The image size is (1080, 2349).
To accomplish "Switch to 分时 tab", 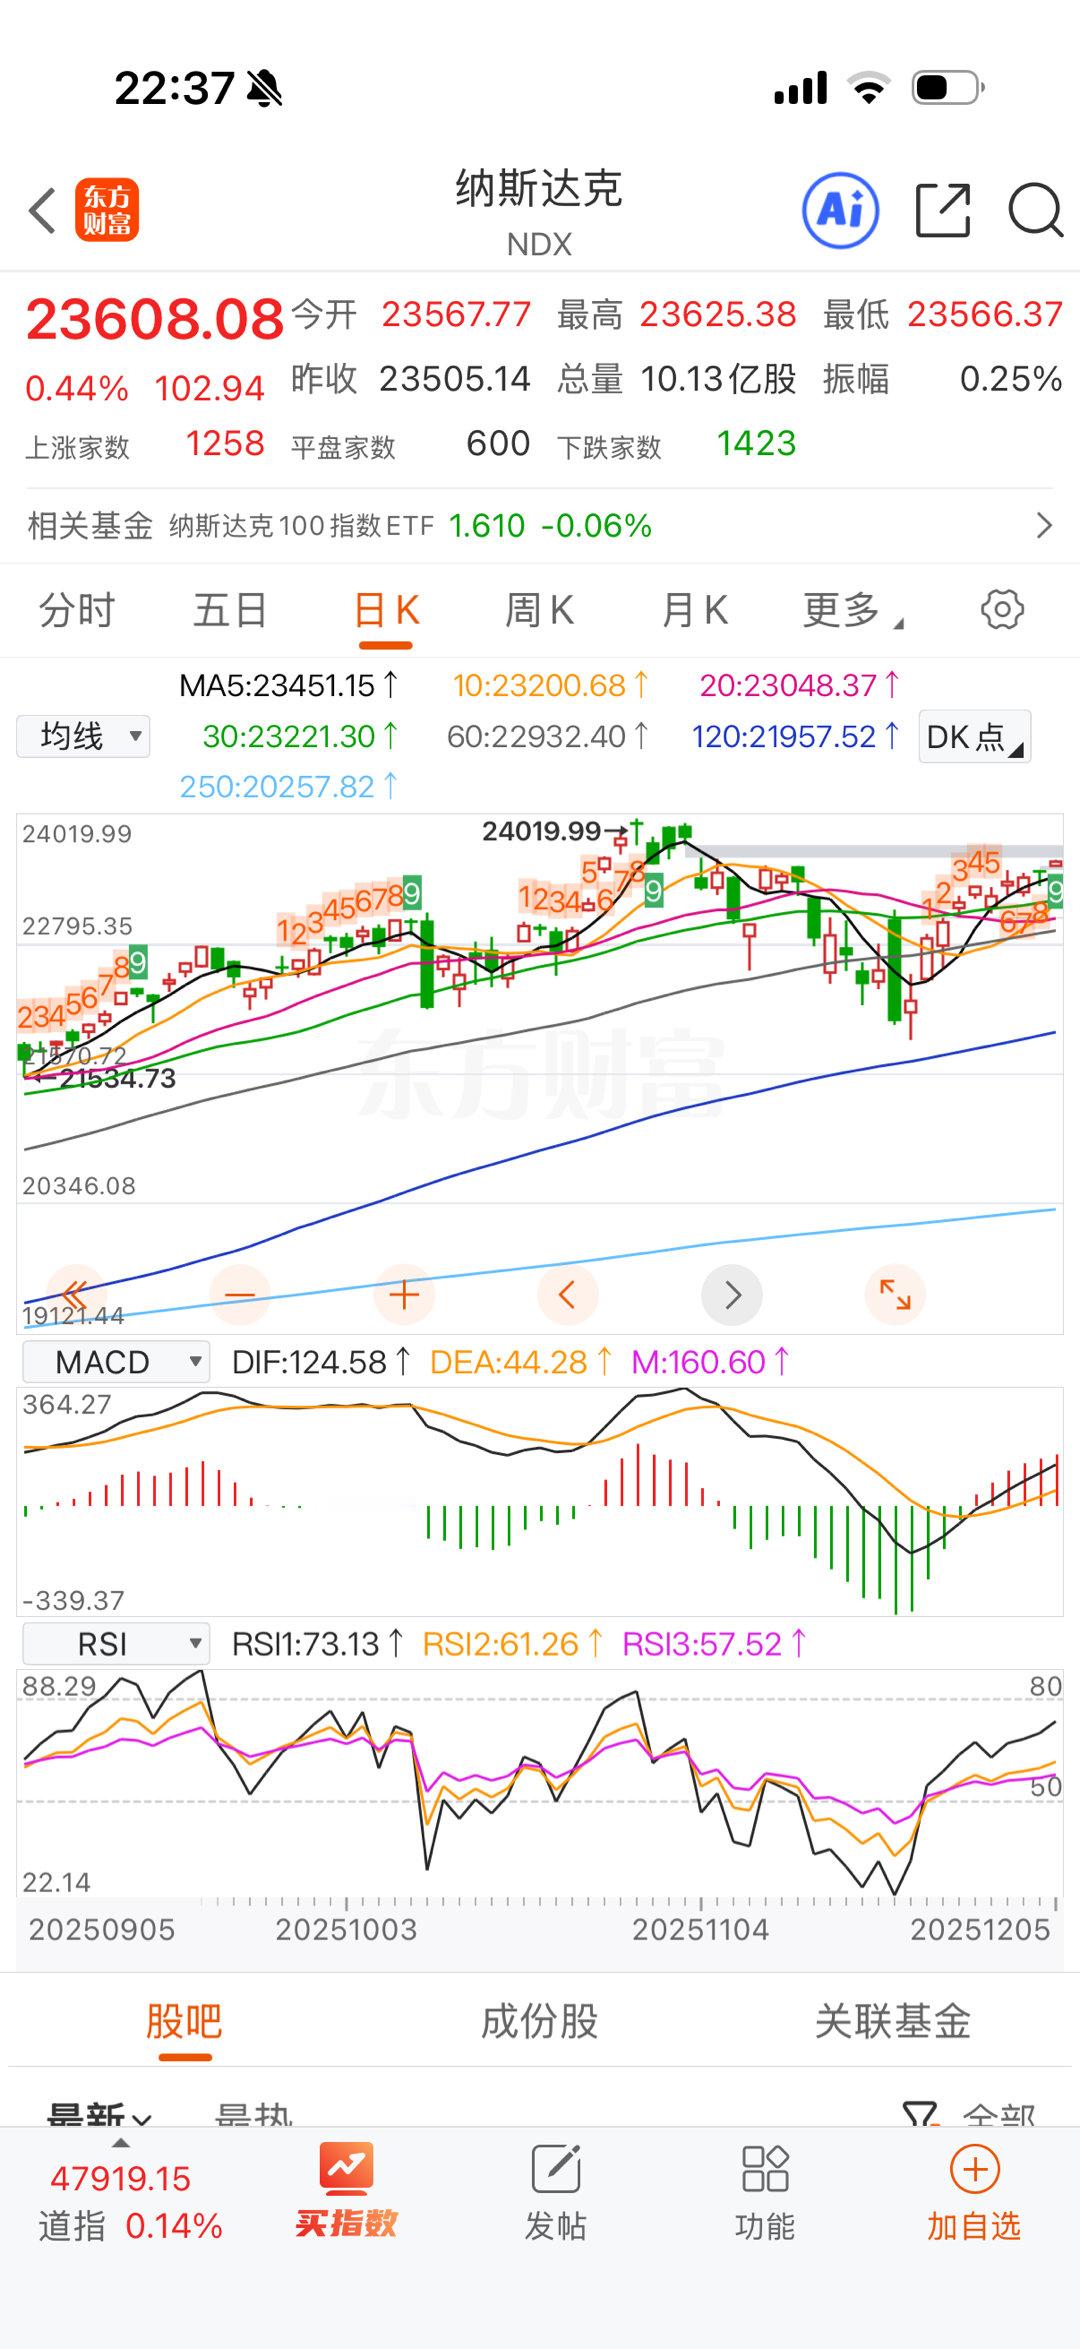I will (x=76, y=609).
